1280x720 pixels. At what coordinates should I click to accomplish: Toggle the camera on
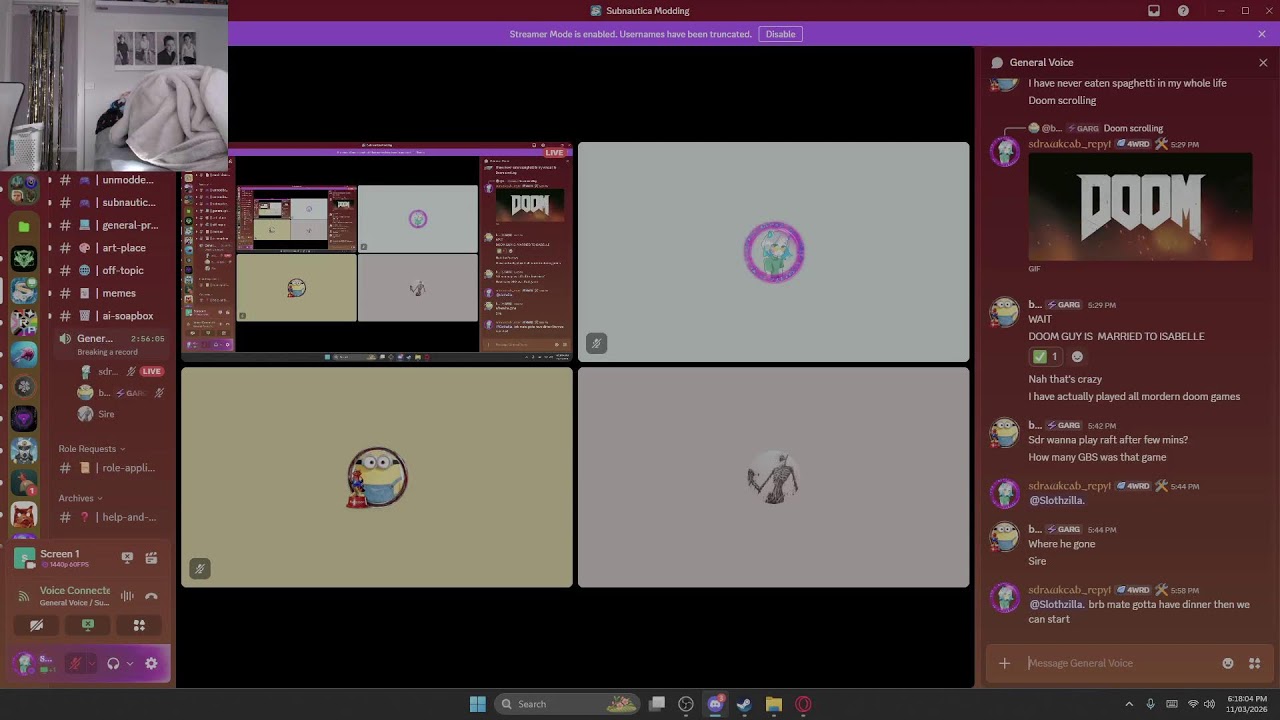pos(37,625)
